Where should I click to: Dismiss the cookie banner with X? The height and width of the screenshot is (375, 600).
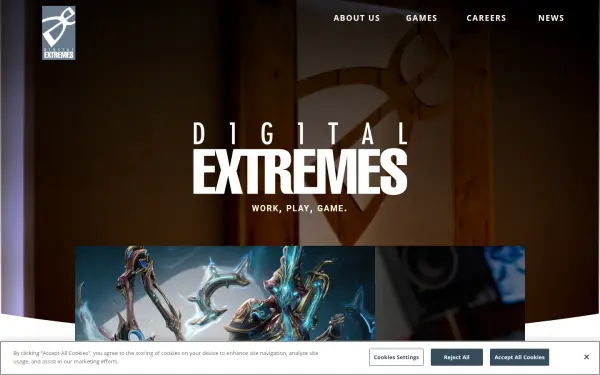click(x=586, y=357)
